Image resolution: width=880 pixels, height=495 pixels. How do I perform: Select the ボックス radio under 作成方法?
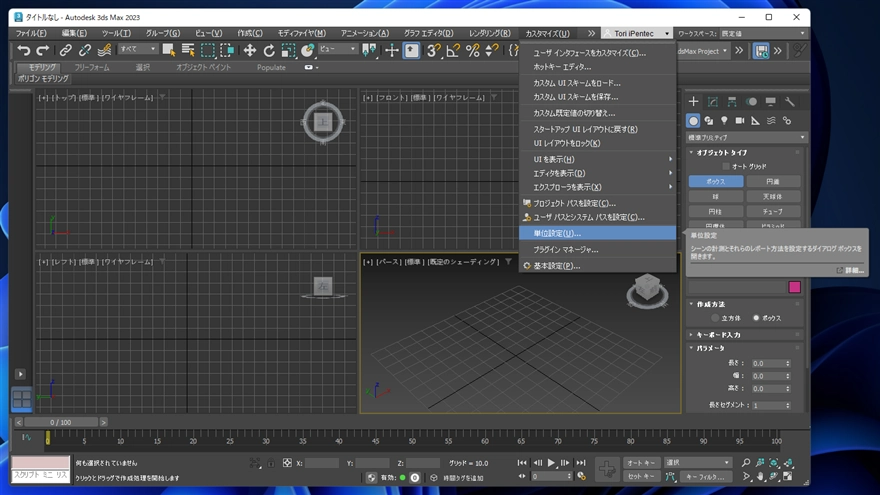point(756,318)
